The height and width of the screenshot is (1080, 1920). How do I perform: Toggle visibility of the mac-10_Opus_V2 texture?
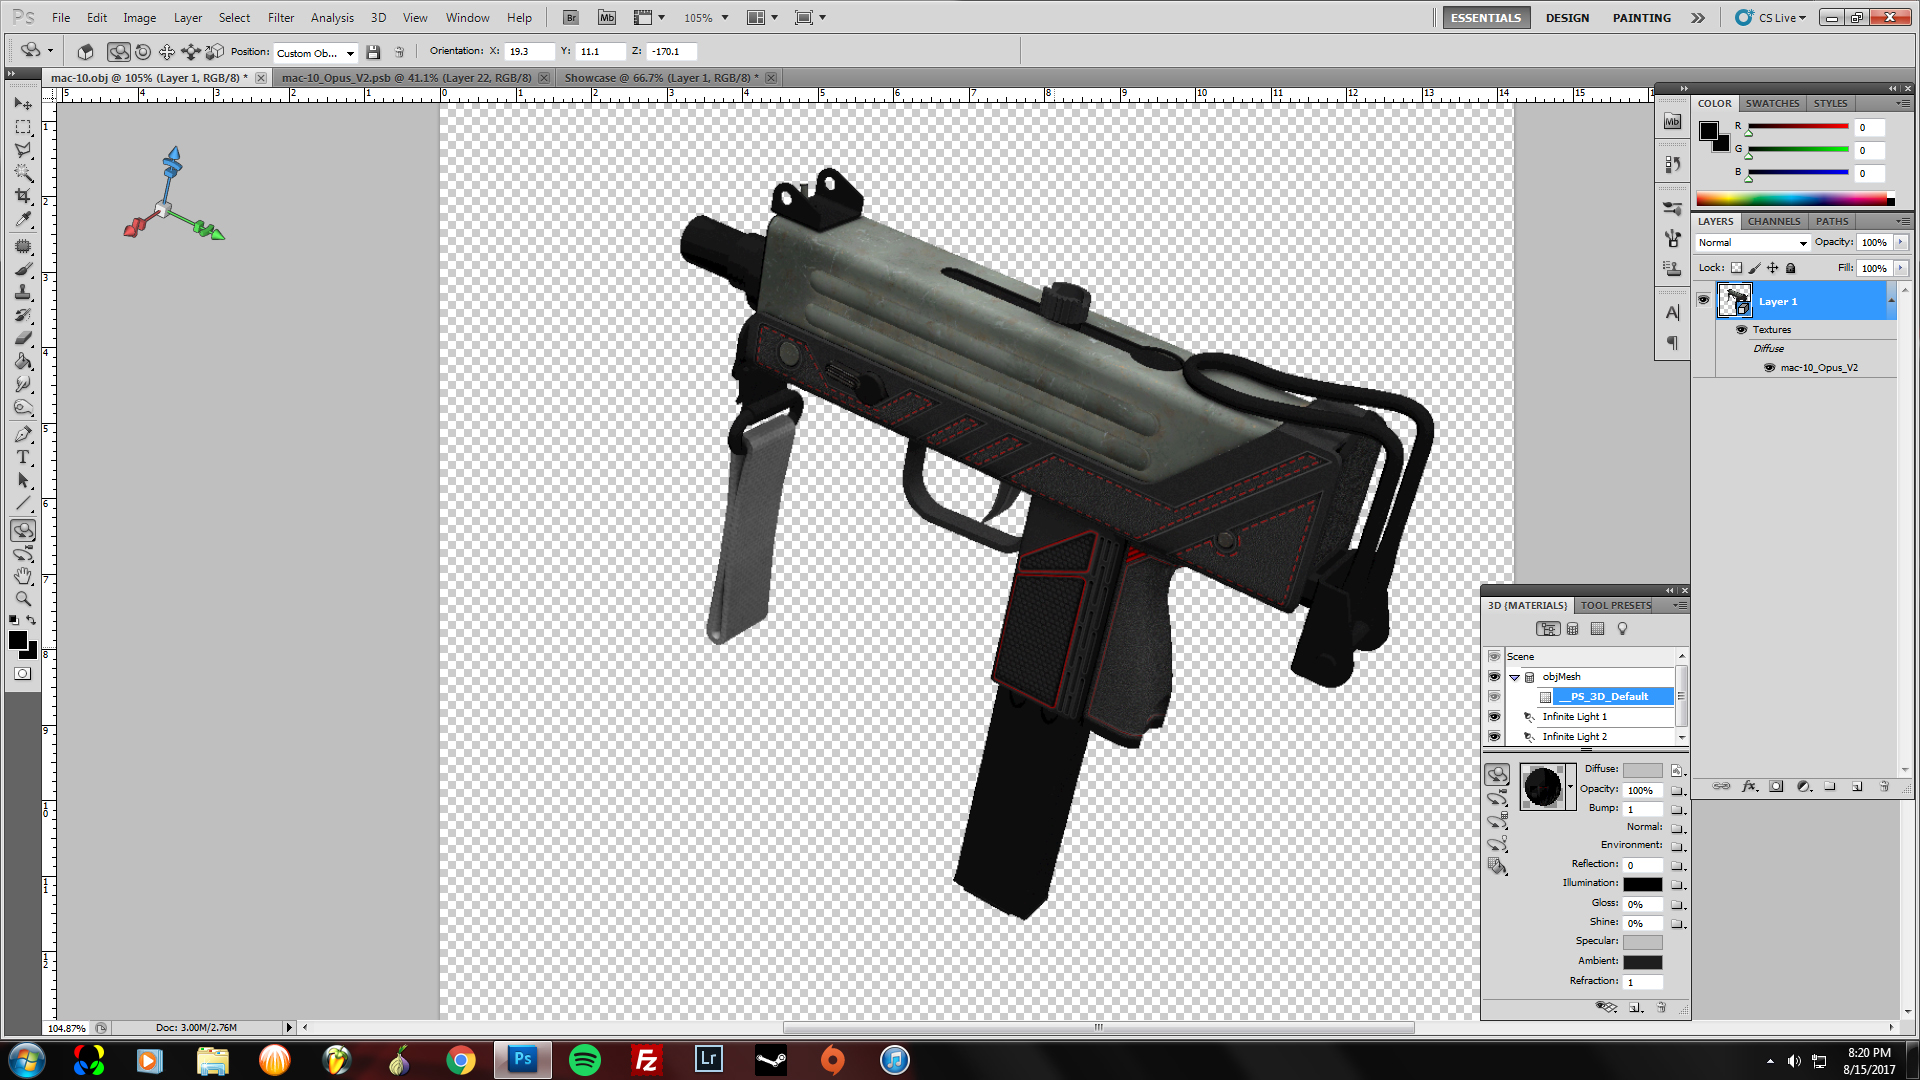click(x=1769, y=368)
